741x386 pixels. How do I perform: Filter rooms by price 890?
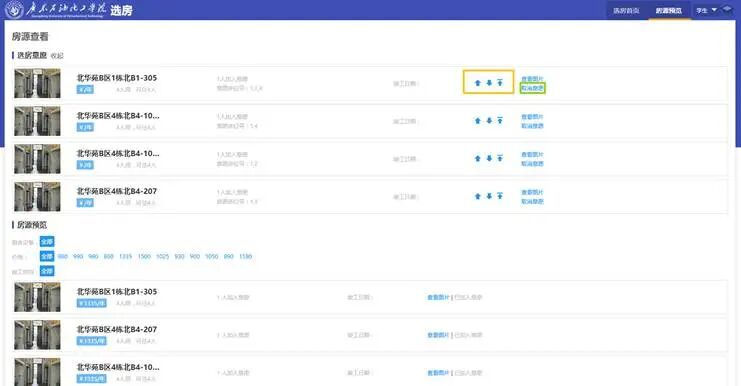pos(229,257)
